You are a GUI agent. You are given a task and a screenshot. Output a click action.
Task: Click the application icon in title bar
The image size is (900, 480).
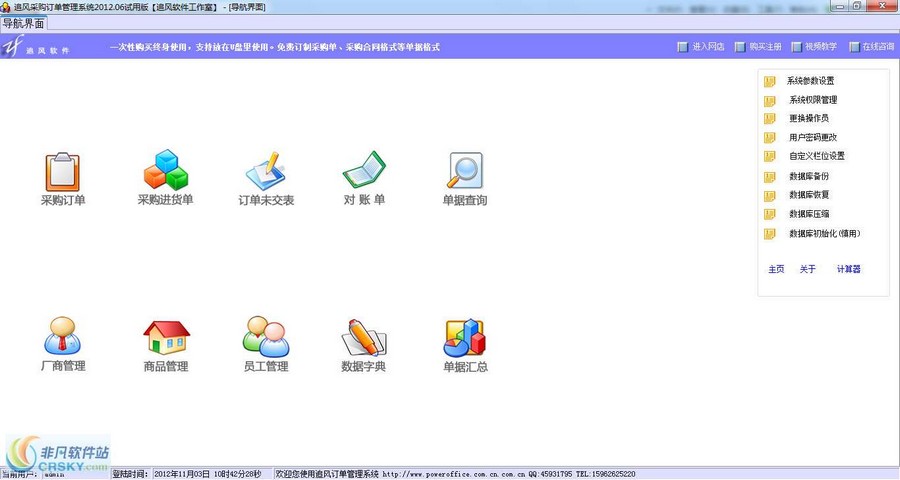pos(6,7)
